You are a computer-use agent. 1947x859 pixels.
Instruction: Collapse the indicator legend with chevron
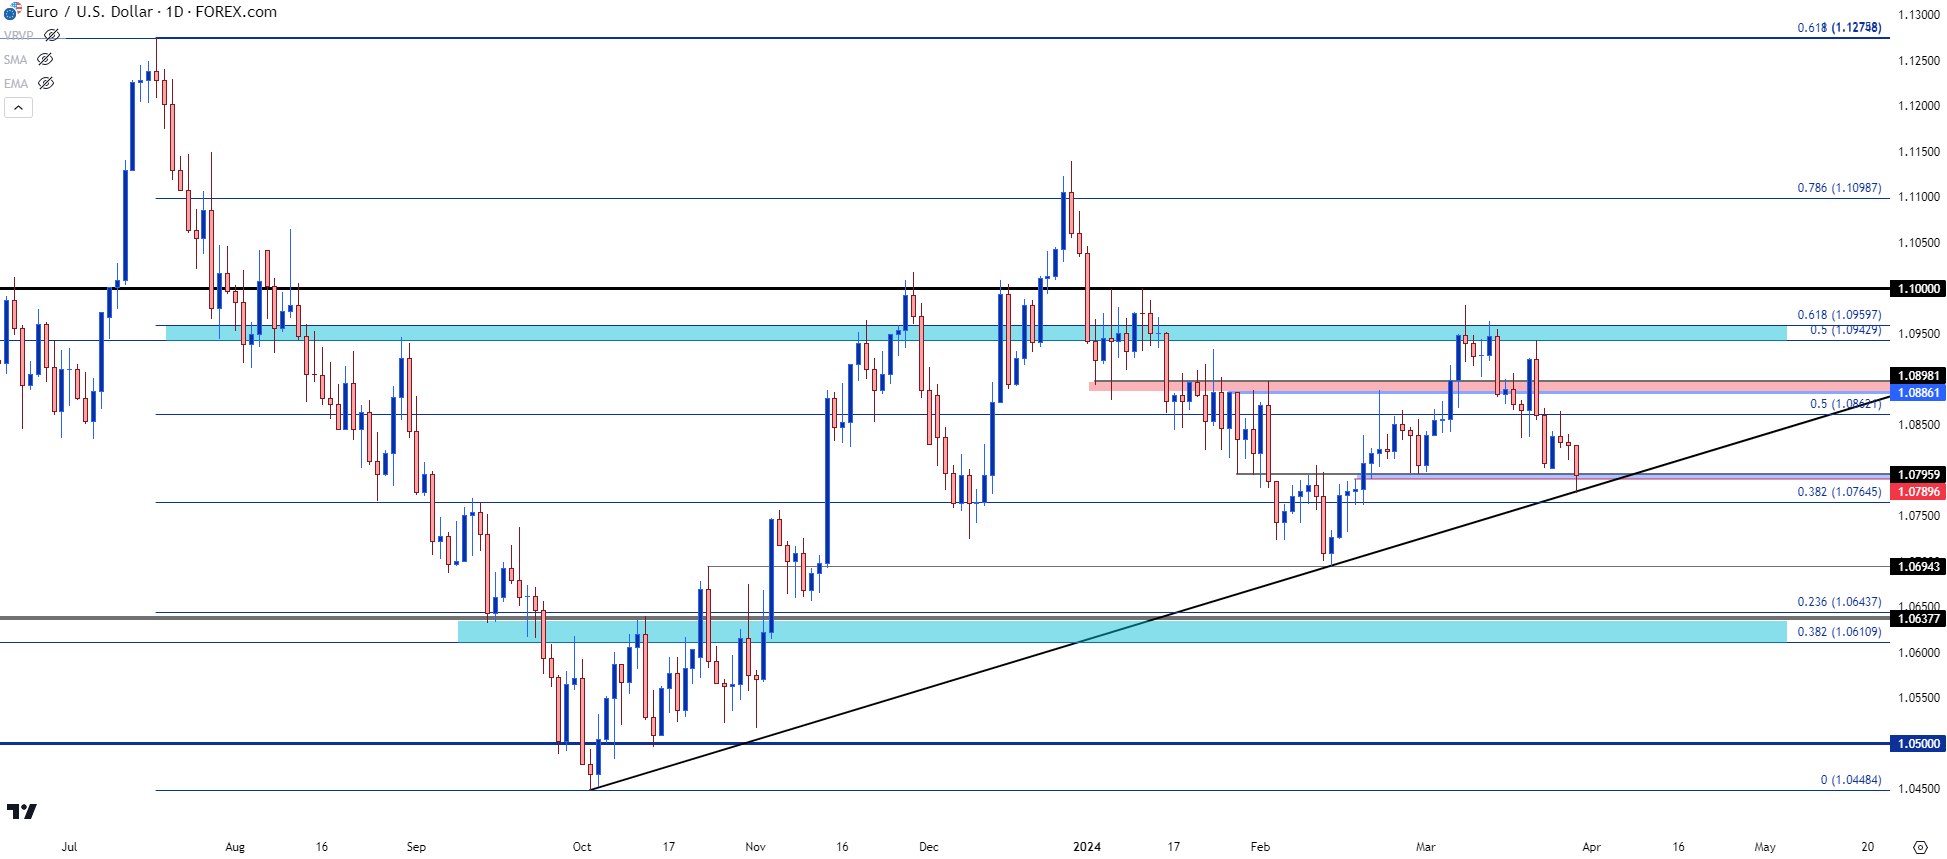(x=18, y=107)
